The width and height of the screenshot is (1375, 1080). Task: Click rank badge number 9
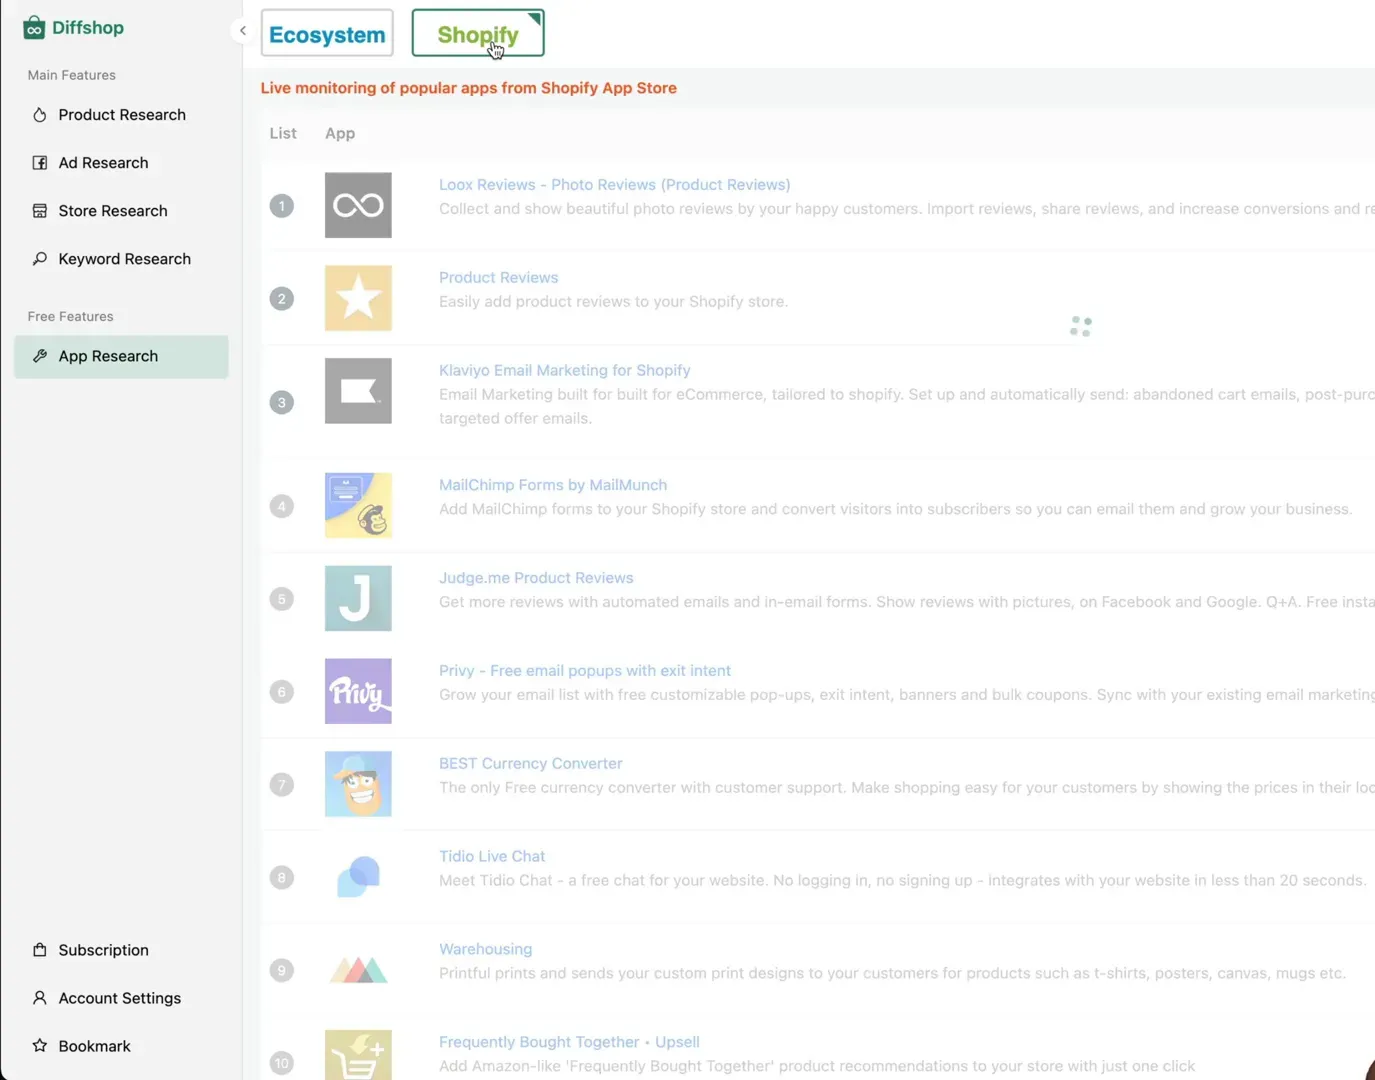[282, 970]
